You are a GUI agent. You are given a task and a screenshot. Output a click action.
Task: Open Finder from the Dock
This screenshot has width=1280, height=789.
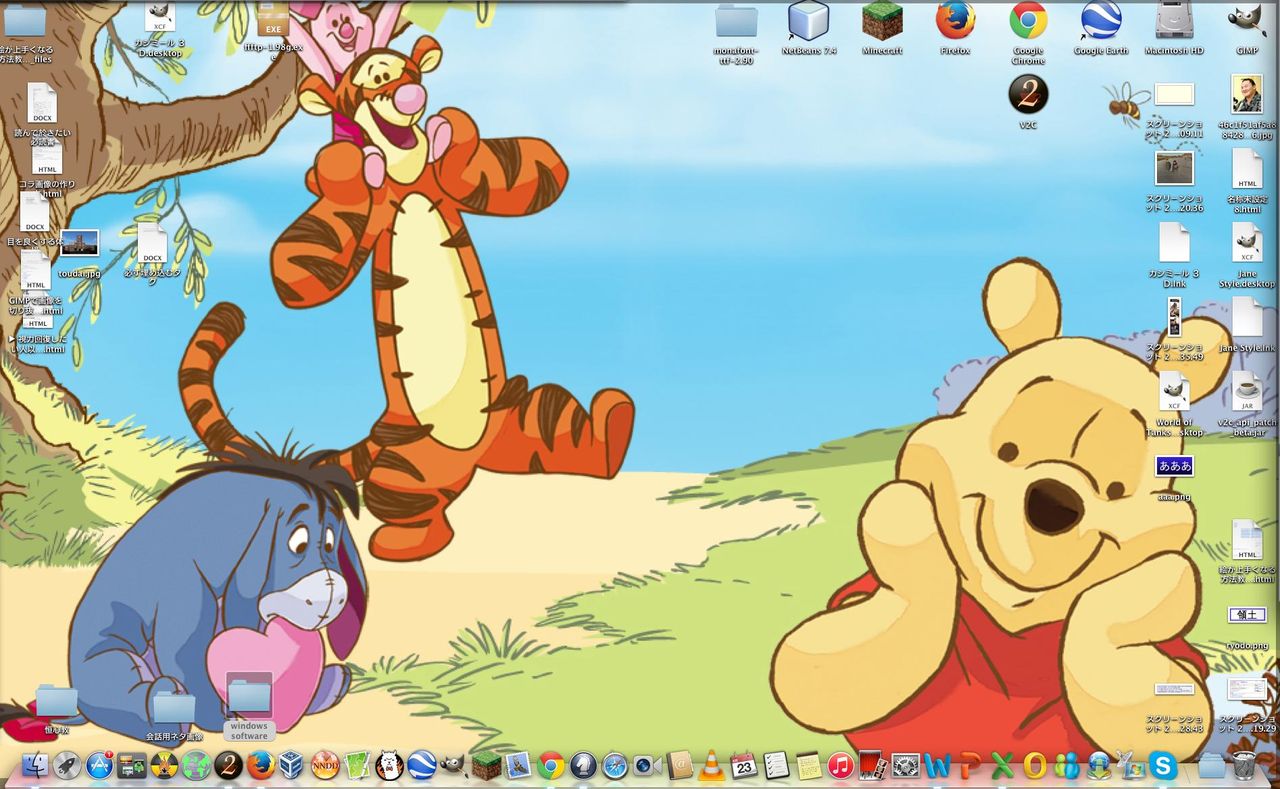click(x=35, y=767)
